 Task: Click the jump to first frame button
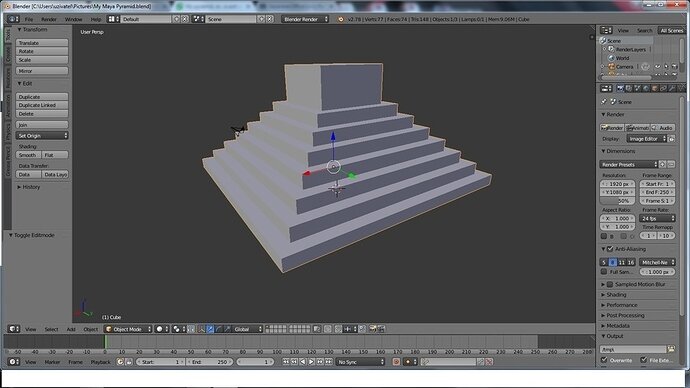tap(286, 362)
